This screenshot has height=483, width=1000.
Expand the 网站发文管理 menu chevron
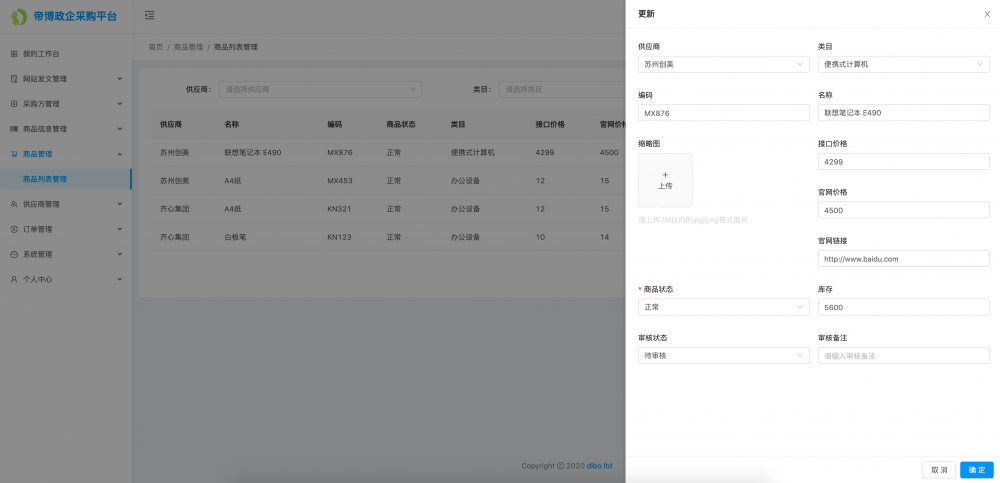120,79
